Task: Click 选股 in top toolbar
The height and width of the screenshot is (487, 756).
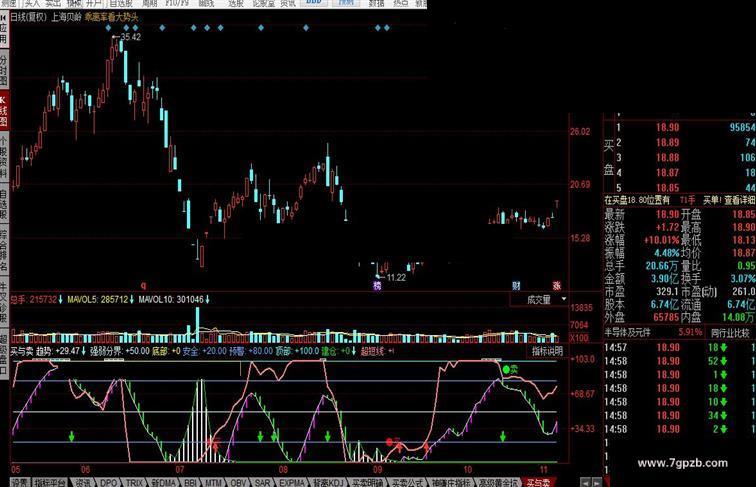Action: click(x=236, y=3)
